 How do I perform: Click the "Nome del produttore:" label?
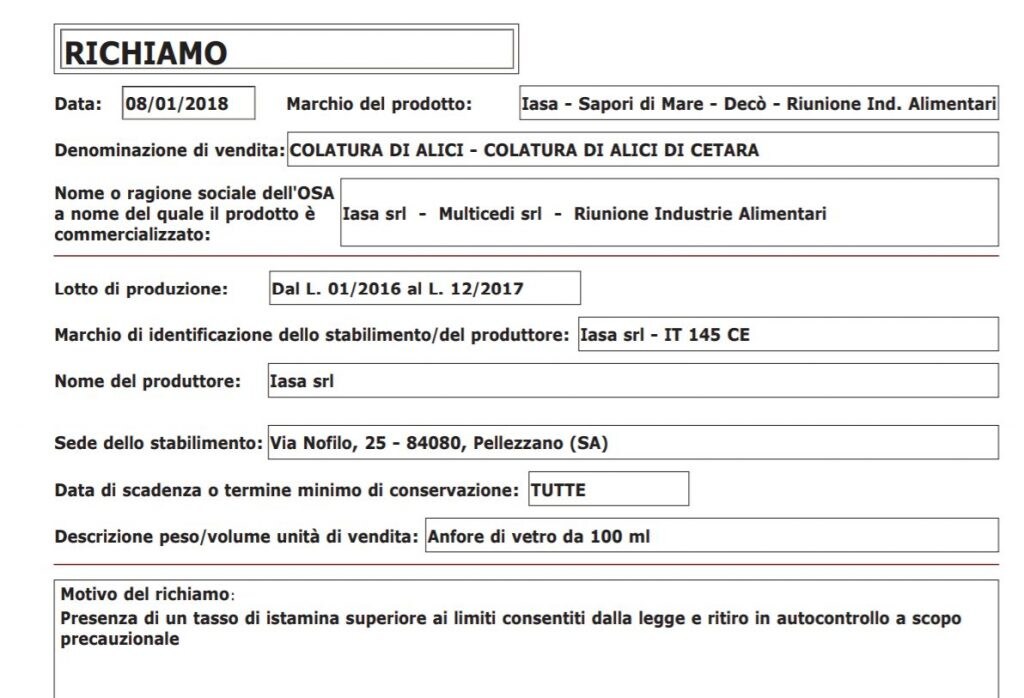[148, 381]
